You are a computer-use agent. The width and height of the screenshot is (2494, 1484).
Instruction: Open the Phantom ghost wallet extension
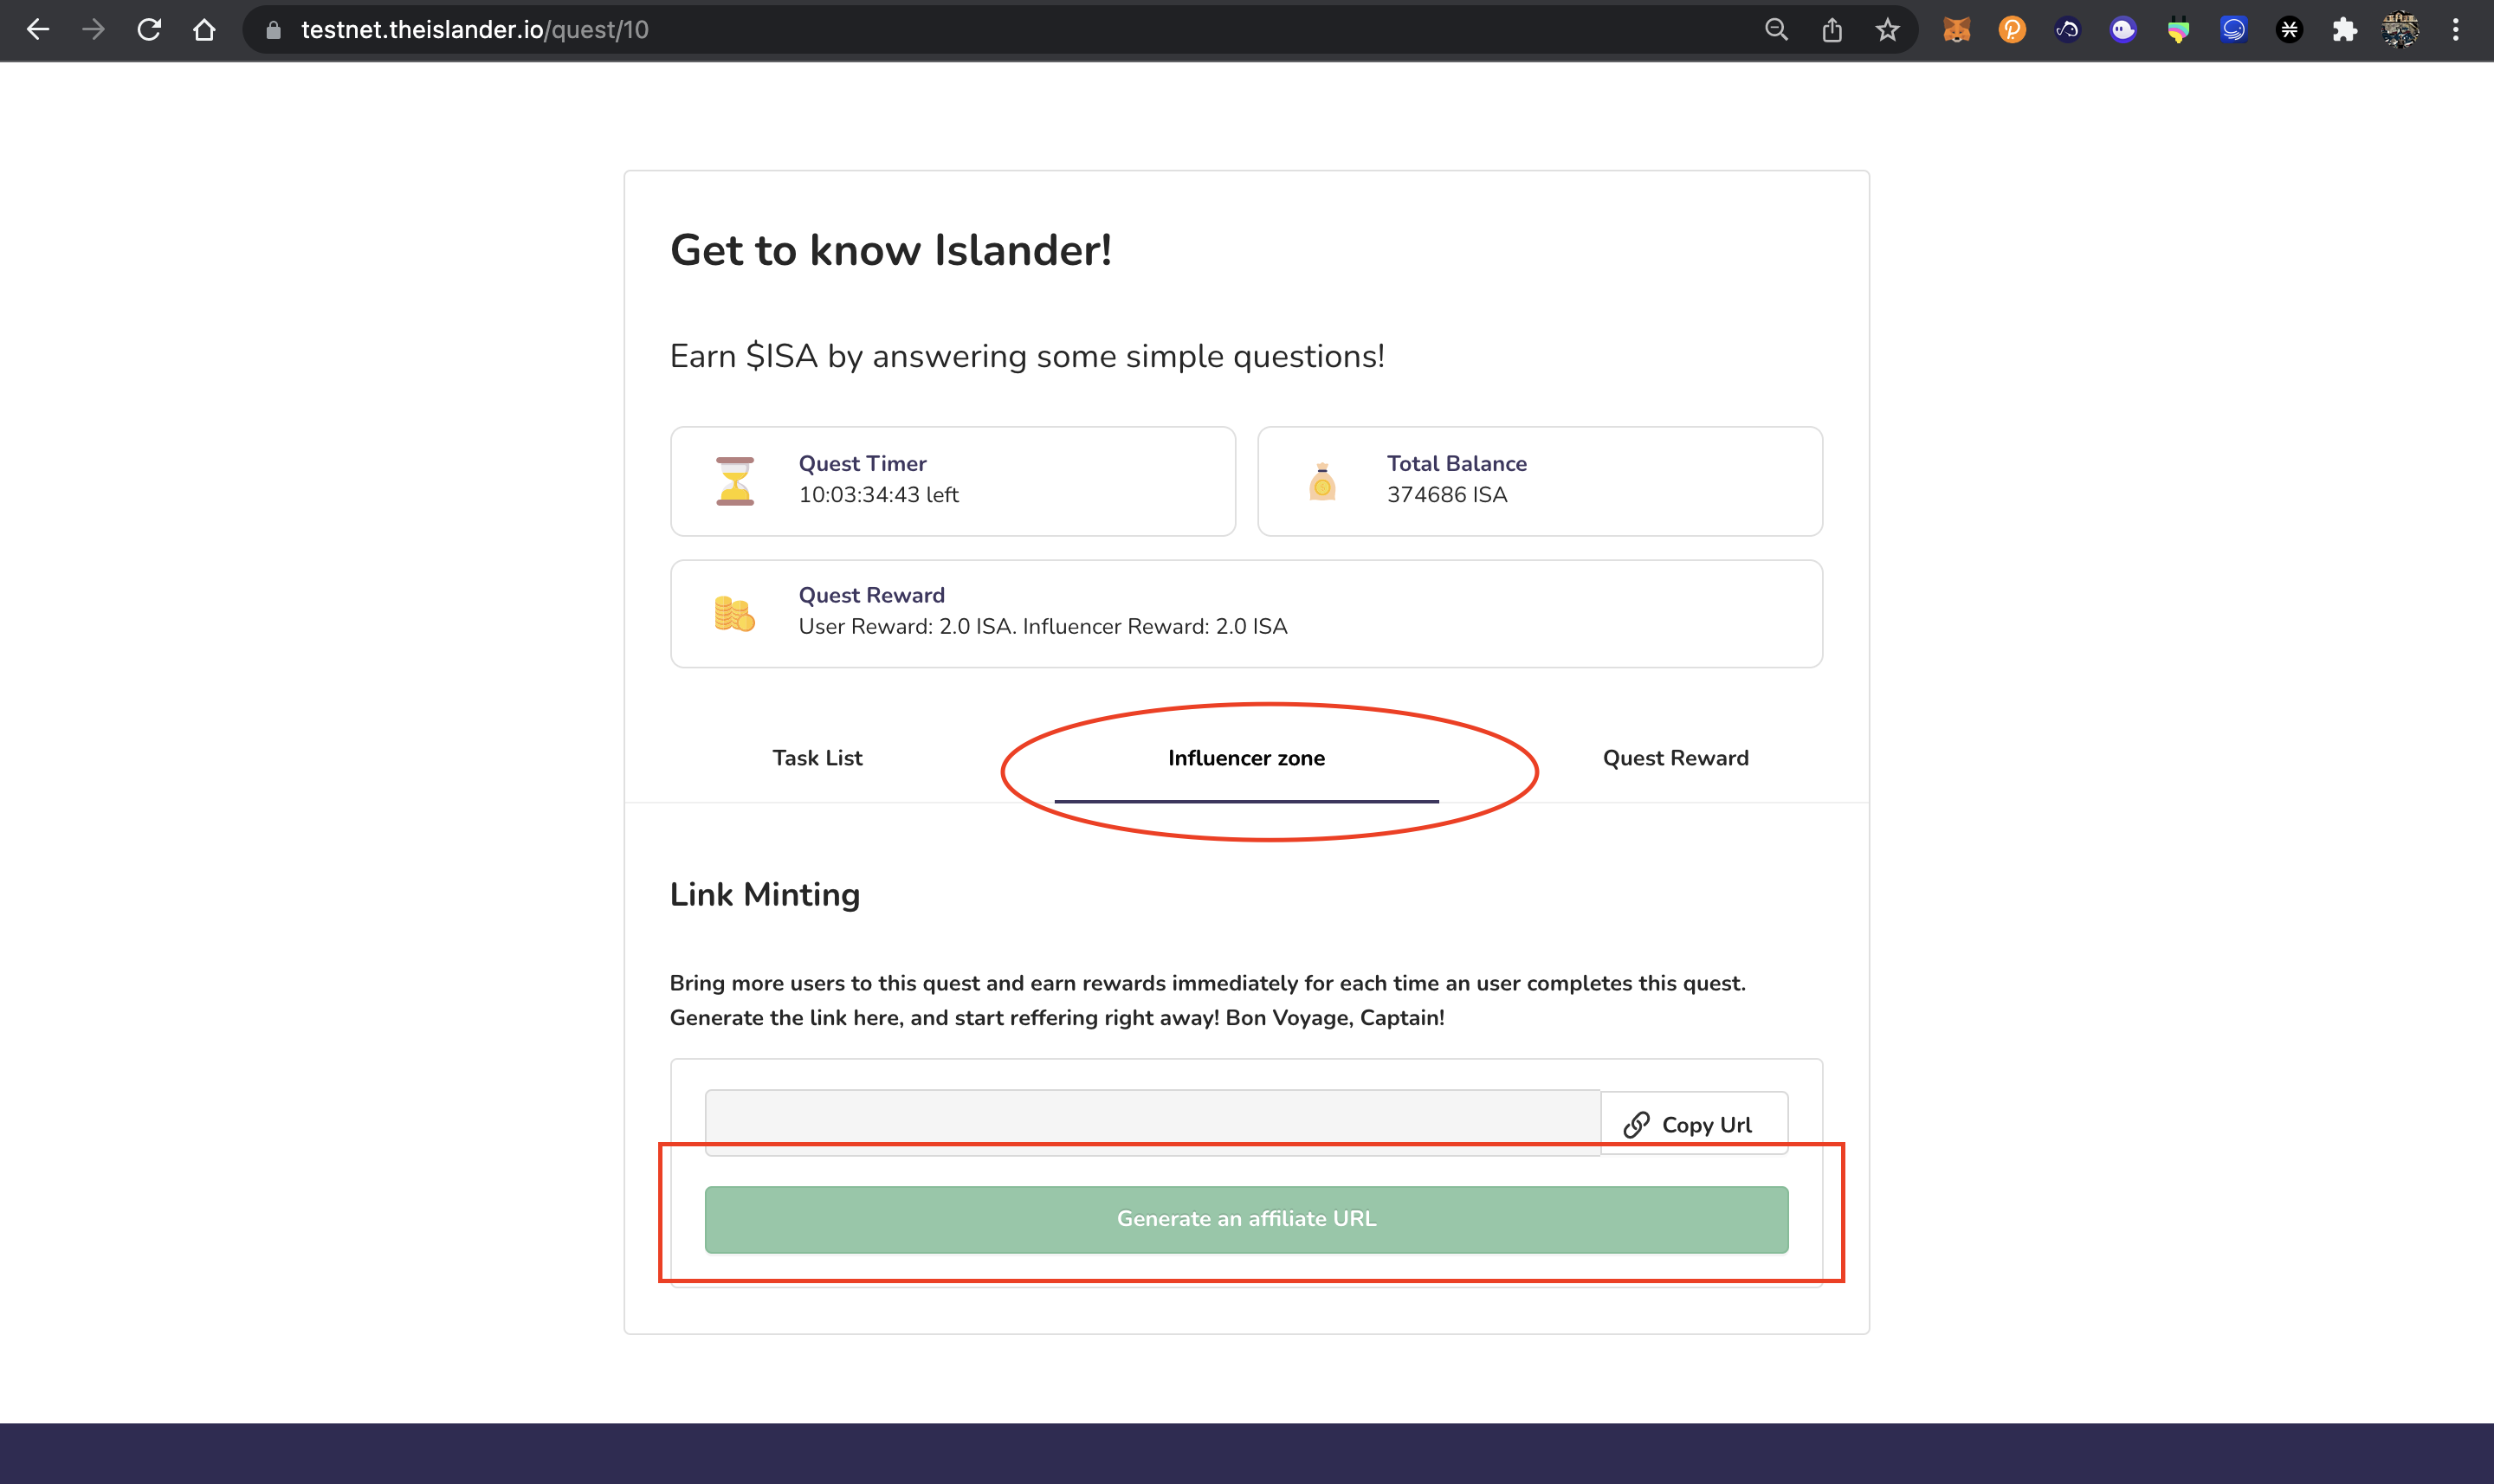(x=2123, y=30)
